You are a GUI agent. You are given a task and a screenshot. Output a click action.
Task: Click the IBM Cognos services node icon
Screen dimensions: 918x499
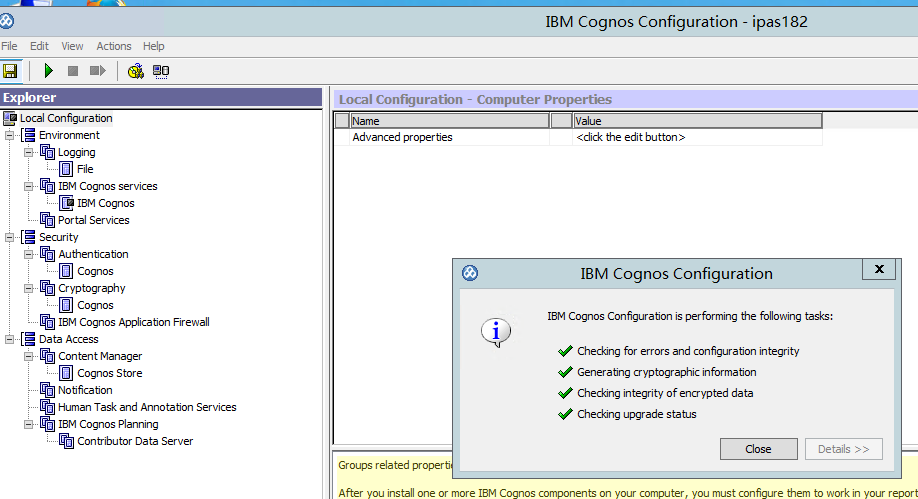coord(47,186)
